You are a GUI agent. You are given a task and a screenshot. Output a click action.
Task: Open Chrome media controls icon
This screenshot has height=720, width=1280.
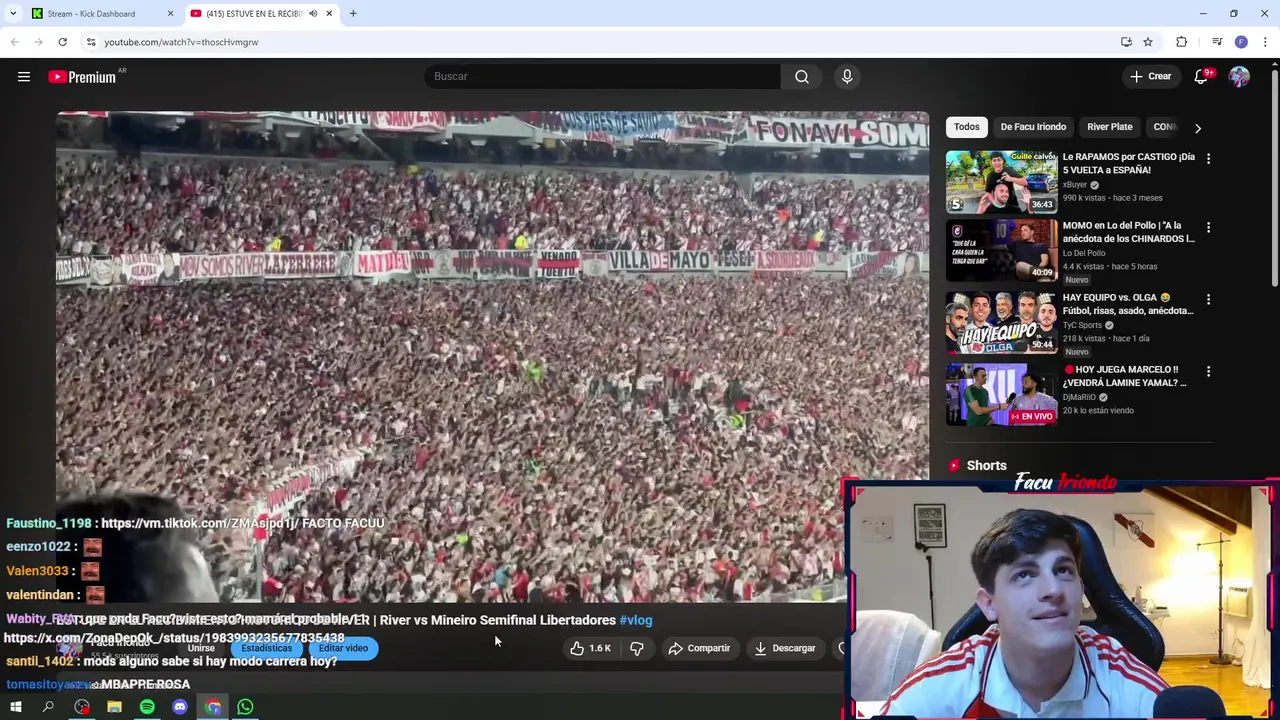tap(1217, 42)
